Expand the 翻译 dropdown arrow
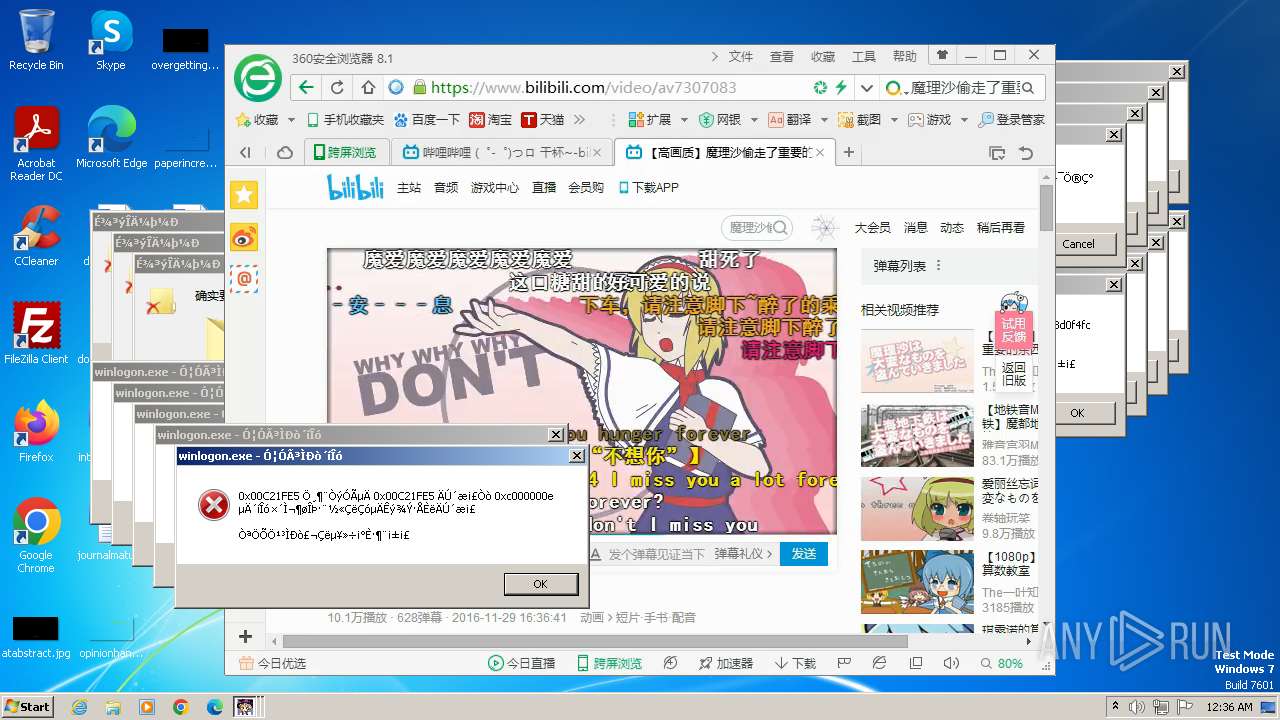This screenshot has width=1280, height=720. pos(824,120)
